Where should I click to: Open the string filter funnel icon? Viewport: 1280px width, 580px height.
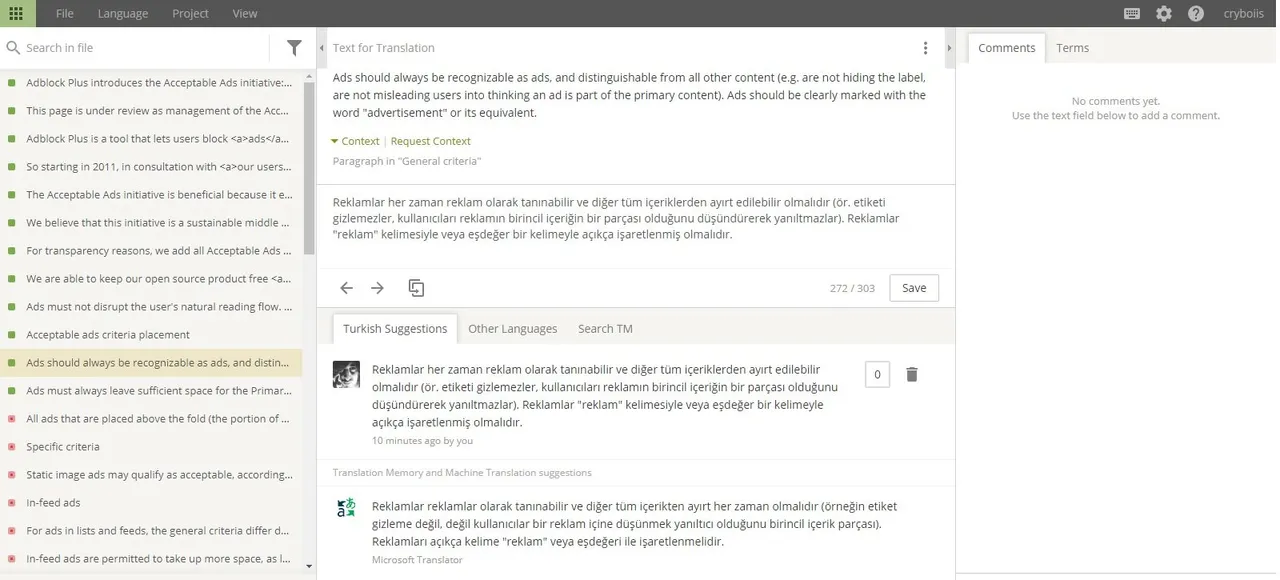(x=294, y=48)
